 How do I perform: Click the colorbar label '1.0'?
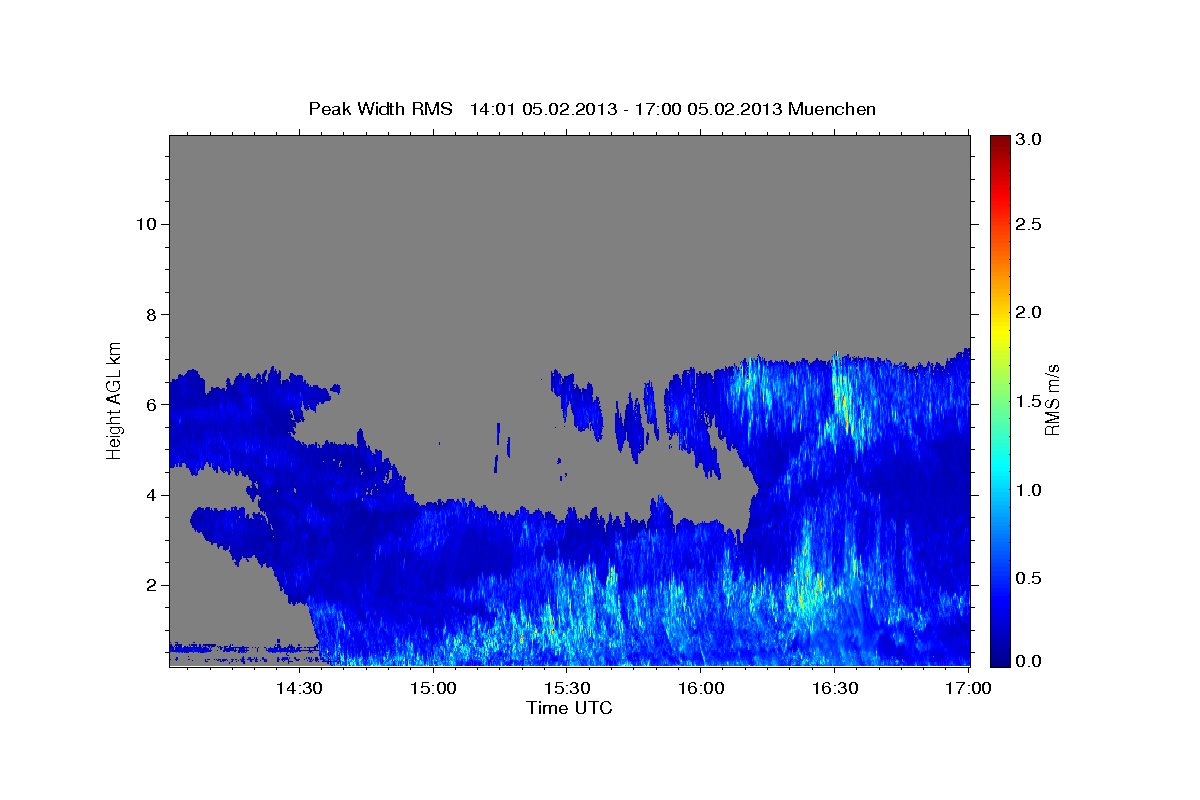[1029, 490]
